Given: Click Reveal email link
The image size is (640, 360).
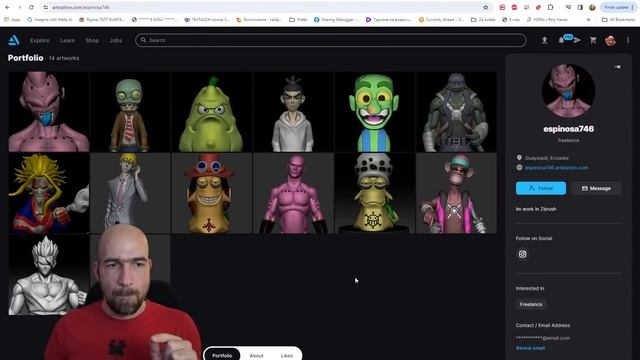Looking at the screenshot, I should (530, 348).
